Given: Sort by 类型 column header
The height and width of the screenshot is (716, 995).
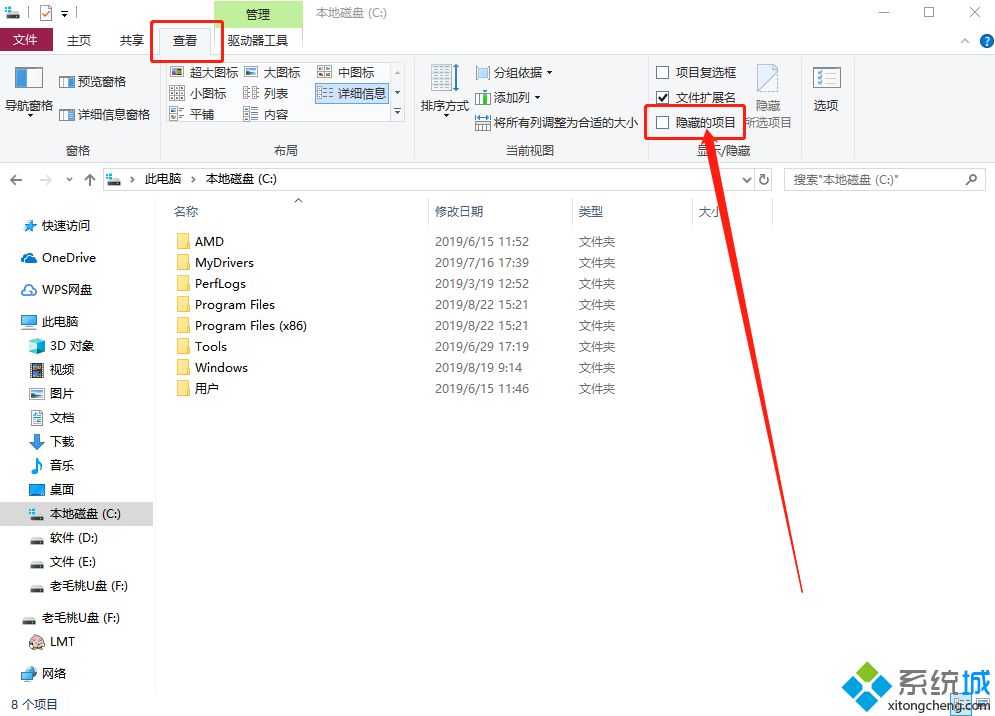Looking at the screenshot, I should [591, 211].
